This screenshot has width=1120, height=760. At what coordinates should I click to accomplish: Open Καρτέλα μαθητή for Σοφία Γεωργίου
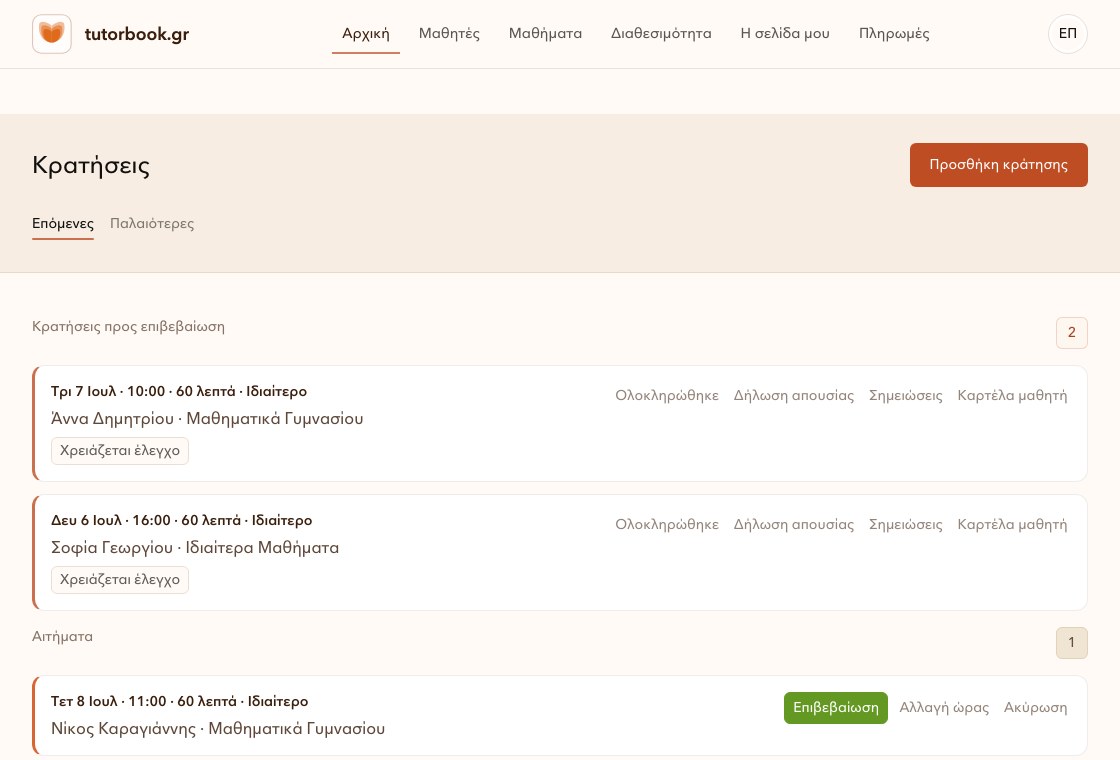1011,524
